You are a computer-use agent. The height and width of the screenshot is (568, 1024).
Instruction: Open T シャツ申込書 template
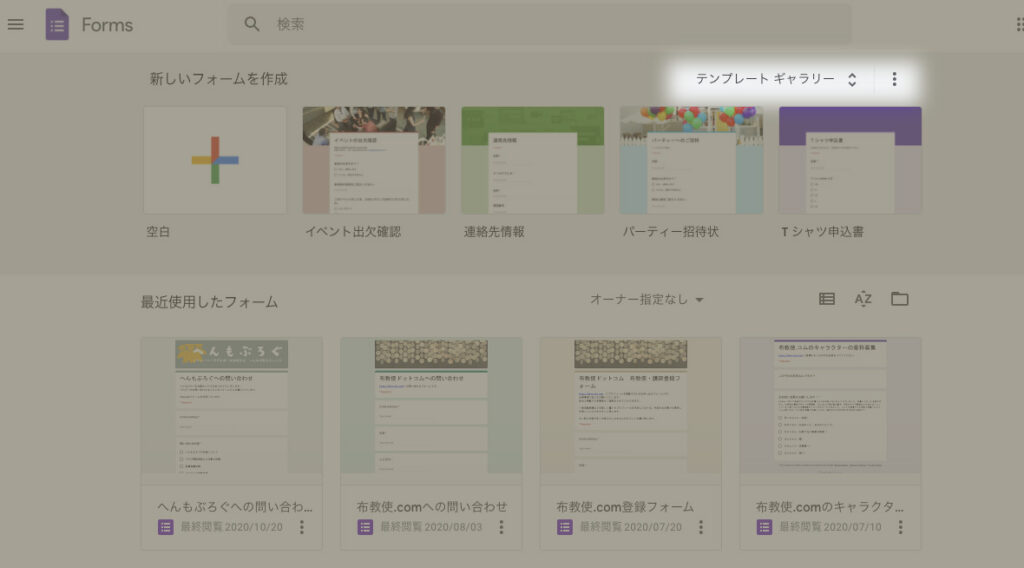point(850,161)
